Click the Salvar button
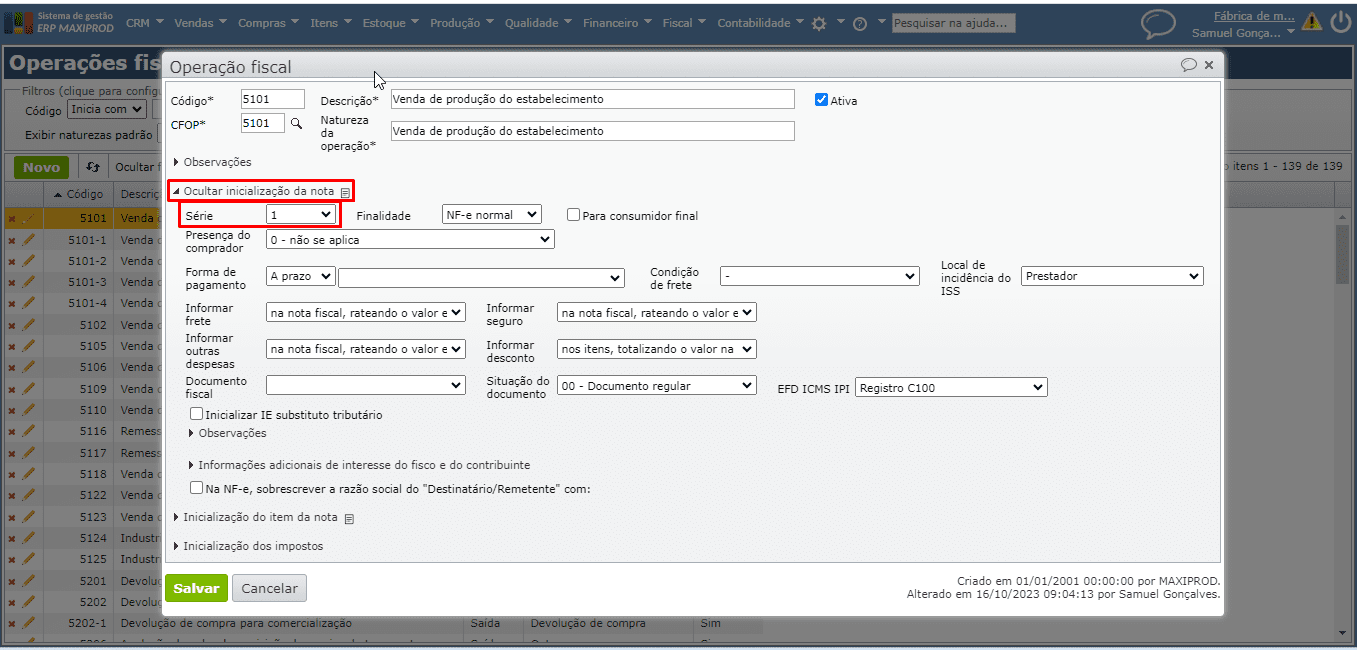The width and height of the screenshot is (1357, 650). click(x=196, y=588)
